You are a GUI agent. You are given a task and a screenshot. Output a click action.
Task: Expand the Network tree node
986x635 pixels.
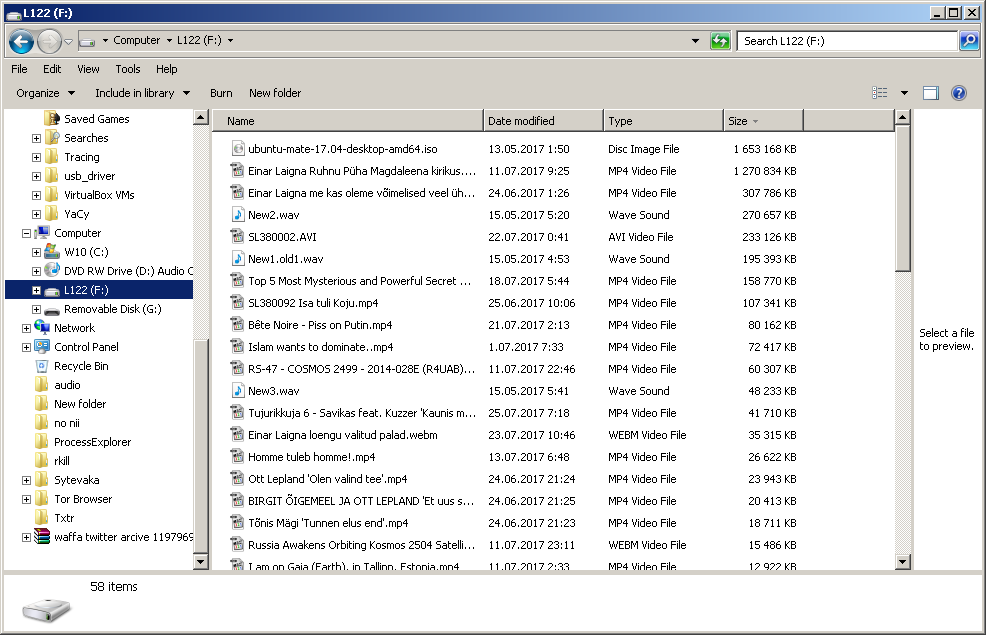[x=26, y=328]
